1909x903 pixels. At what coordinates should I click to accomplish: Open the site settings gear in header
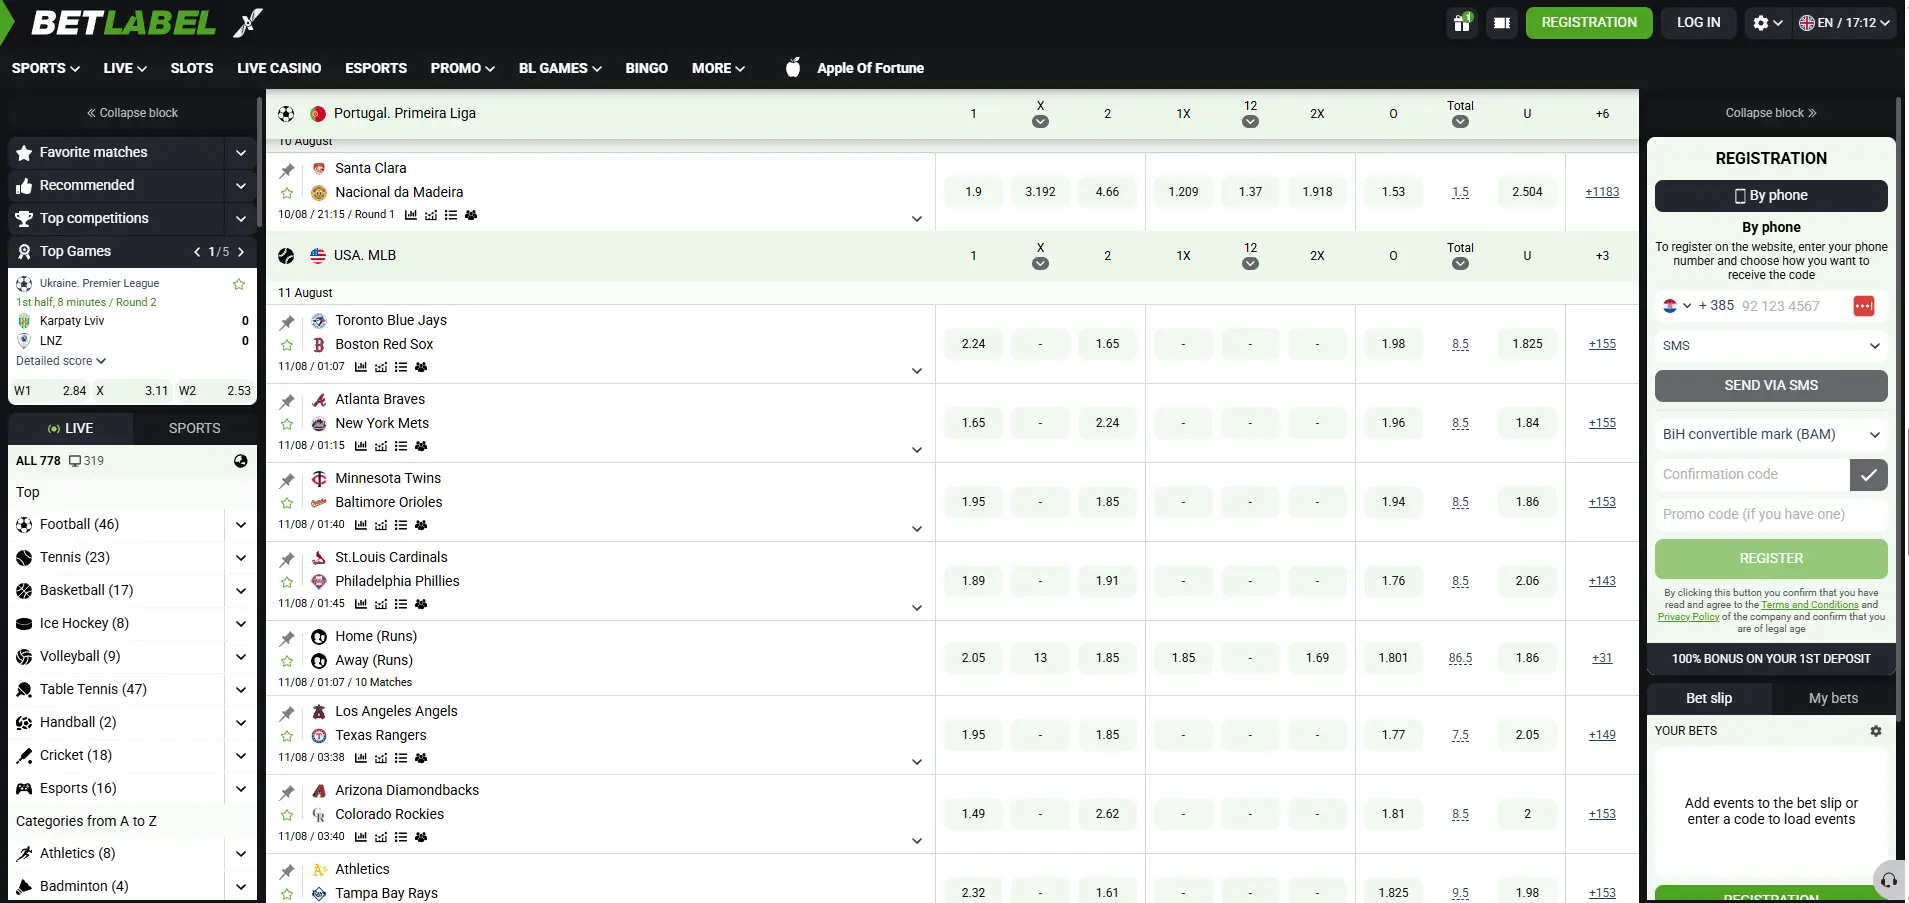tap(1767, 22)
